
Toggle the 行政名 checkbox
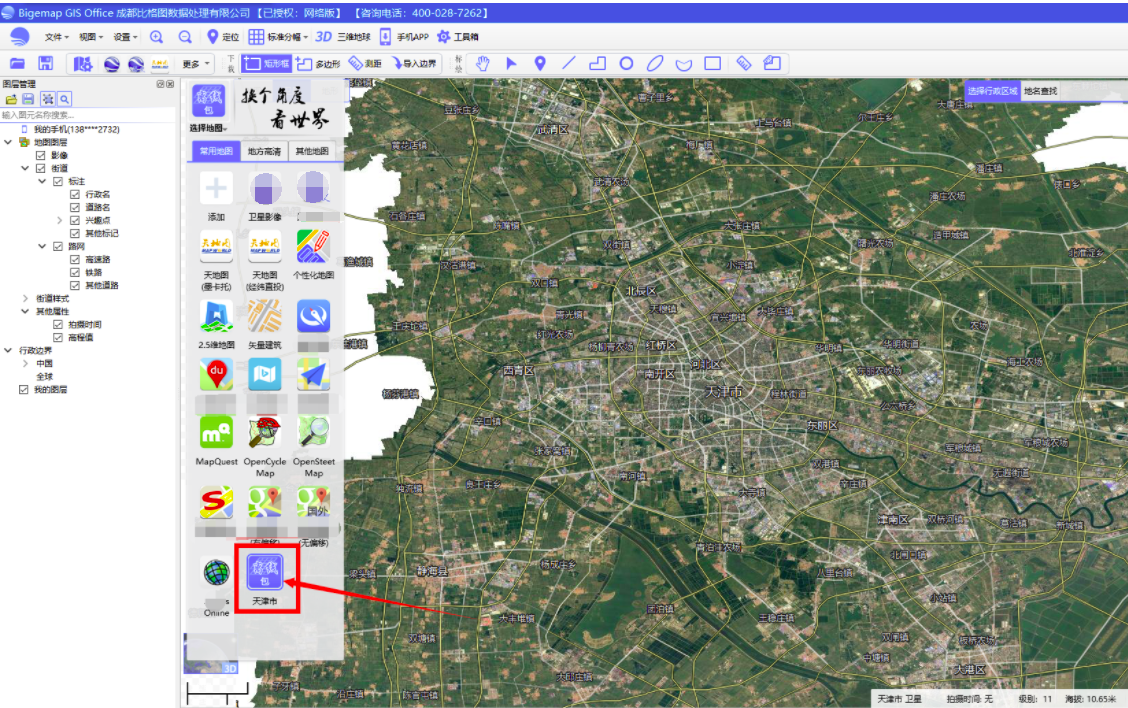(75, 194)
